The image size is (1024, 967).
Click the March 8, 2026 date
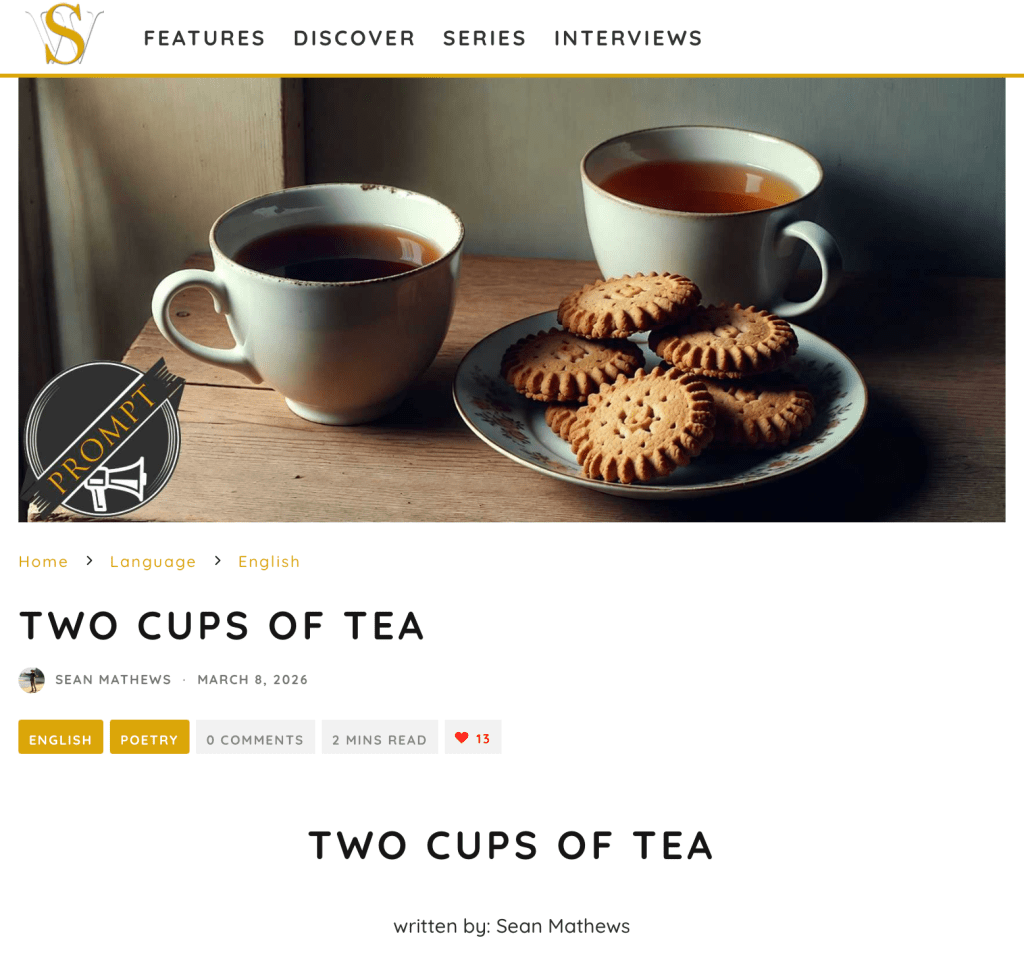pos(253,680)
